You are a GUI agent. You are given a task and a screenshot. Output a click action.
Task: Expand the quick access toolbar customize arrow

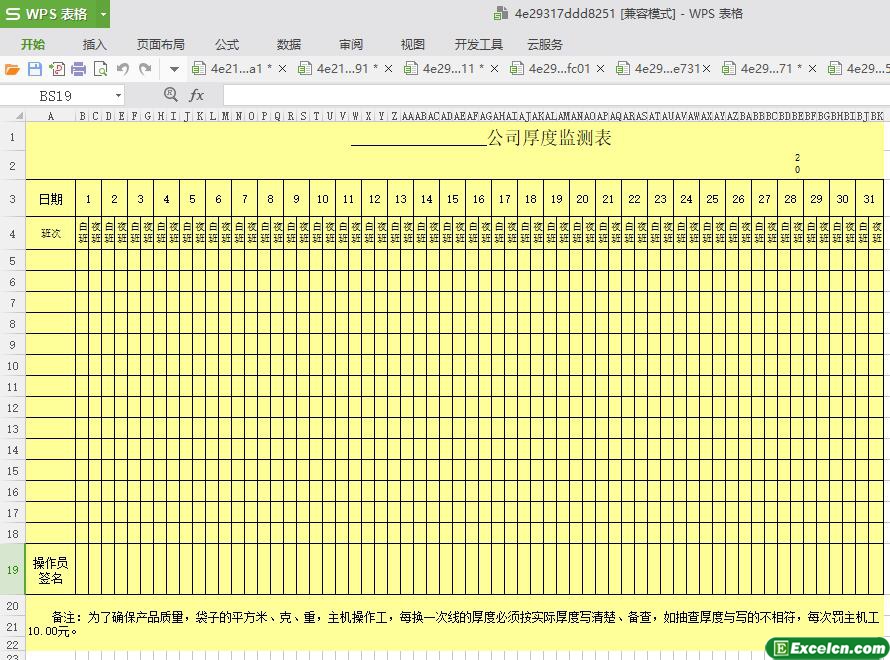coord(173,69)
